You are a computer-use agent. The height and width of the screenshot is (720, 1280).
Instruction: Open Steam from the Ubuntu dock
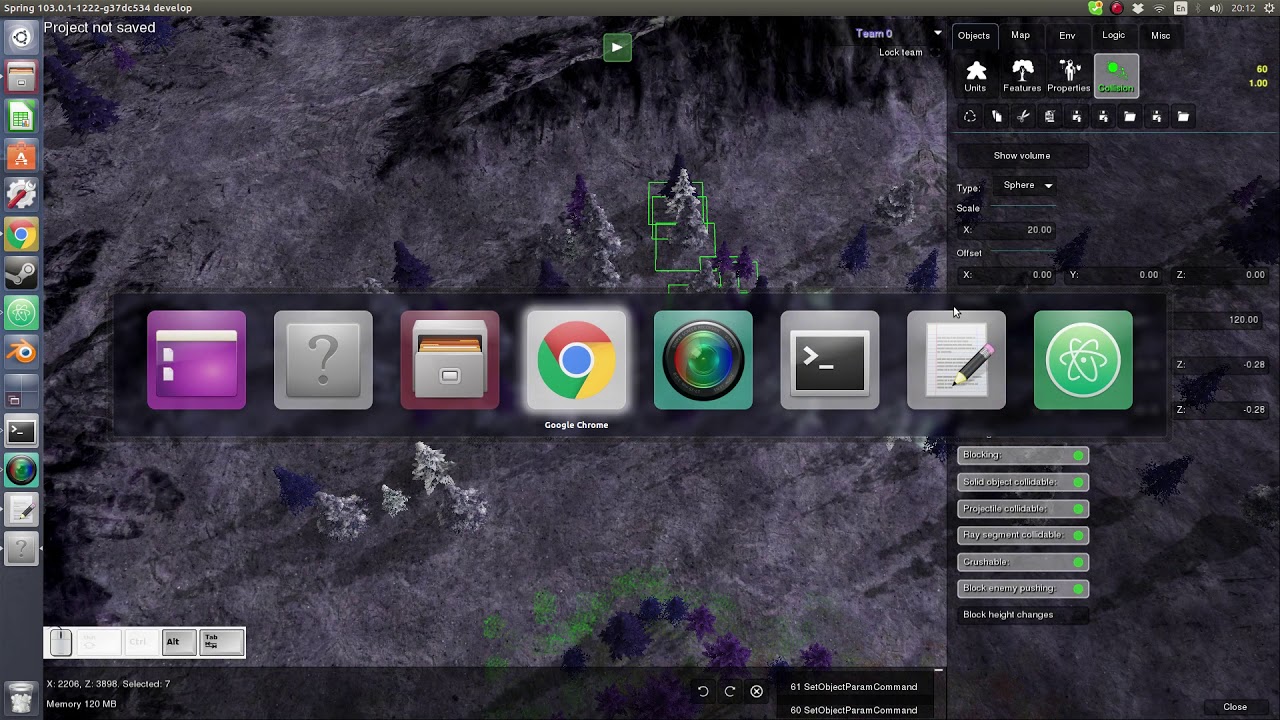pos(21,273)
